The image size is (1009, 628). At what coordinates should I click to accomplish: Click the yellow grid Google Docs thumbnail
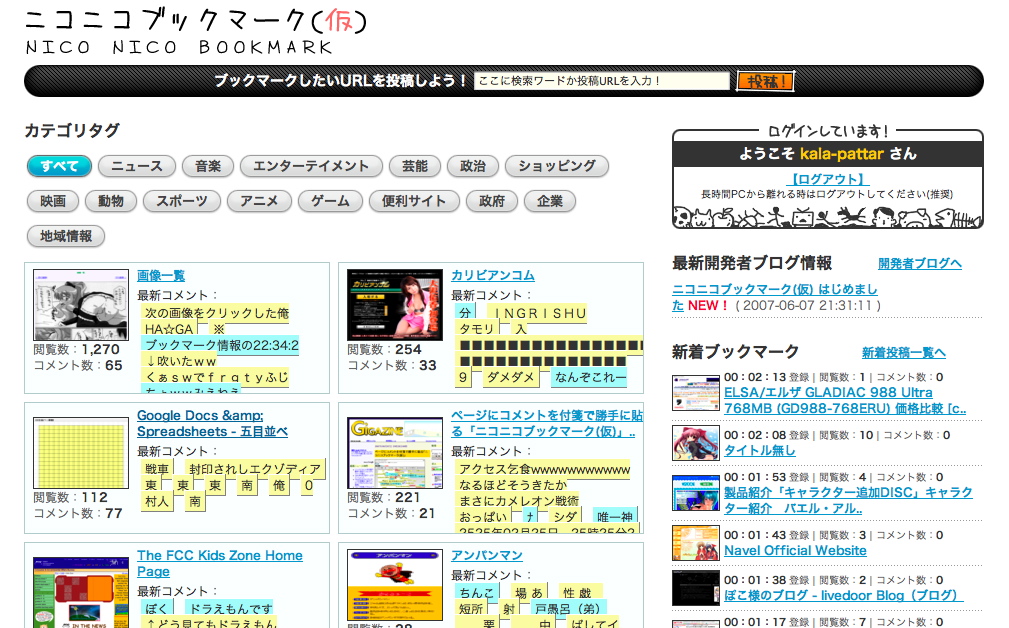point(81,453)
